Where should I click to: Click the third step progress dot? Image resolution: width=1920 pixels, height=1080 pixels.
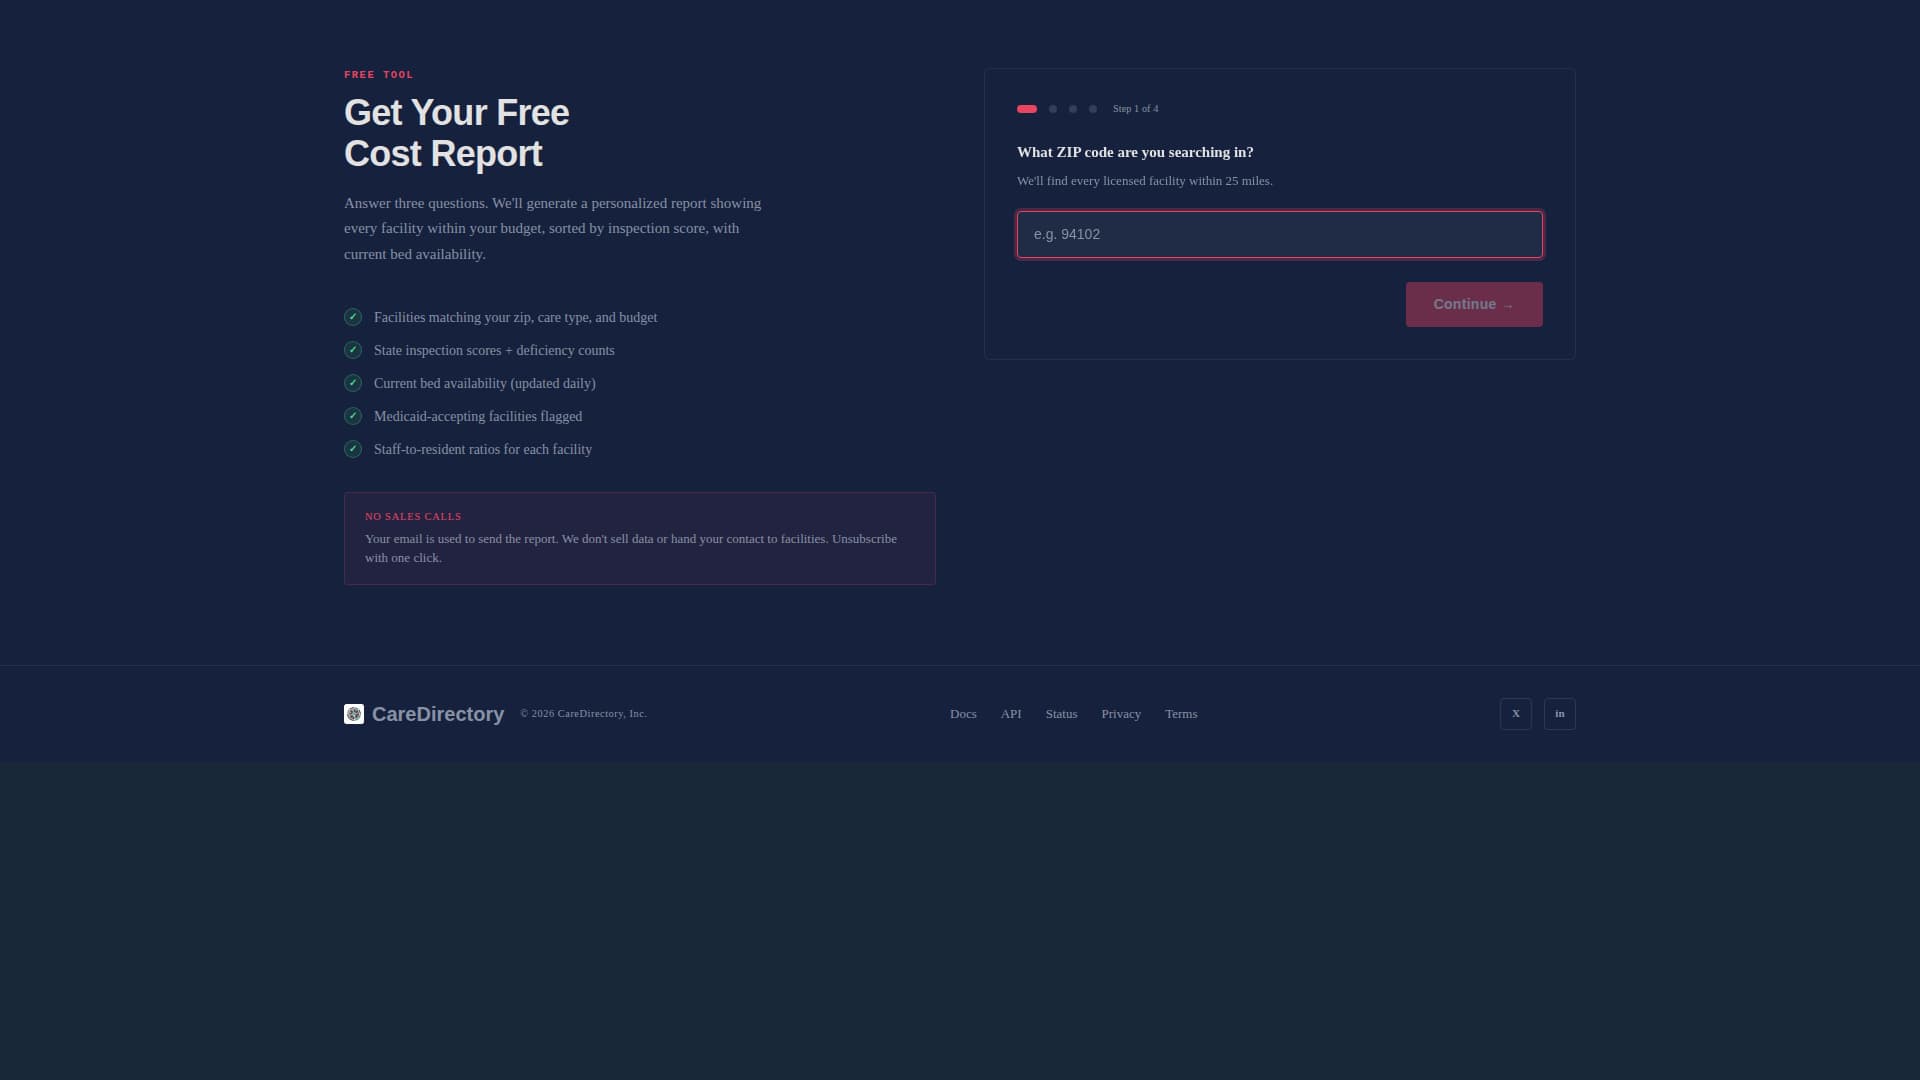point(1073,109)
